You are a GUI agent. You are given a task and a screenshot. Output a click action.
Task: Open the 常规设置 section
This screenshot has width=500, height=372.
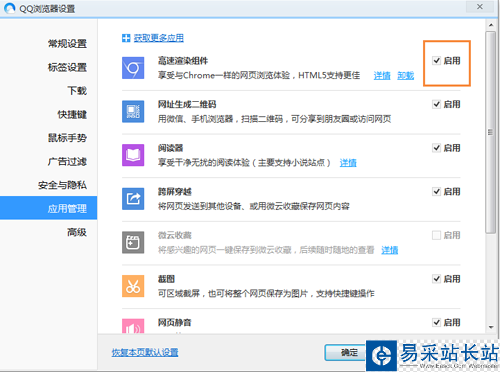pos(67,44)
